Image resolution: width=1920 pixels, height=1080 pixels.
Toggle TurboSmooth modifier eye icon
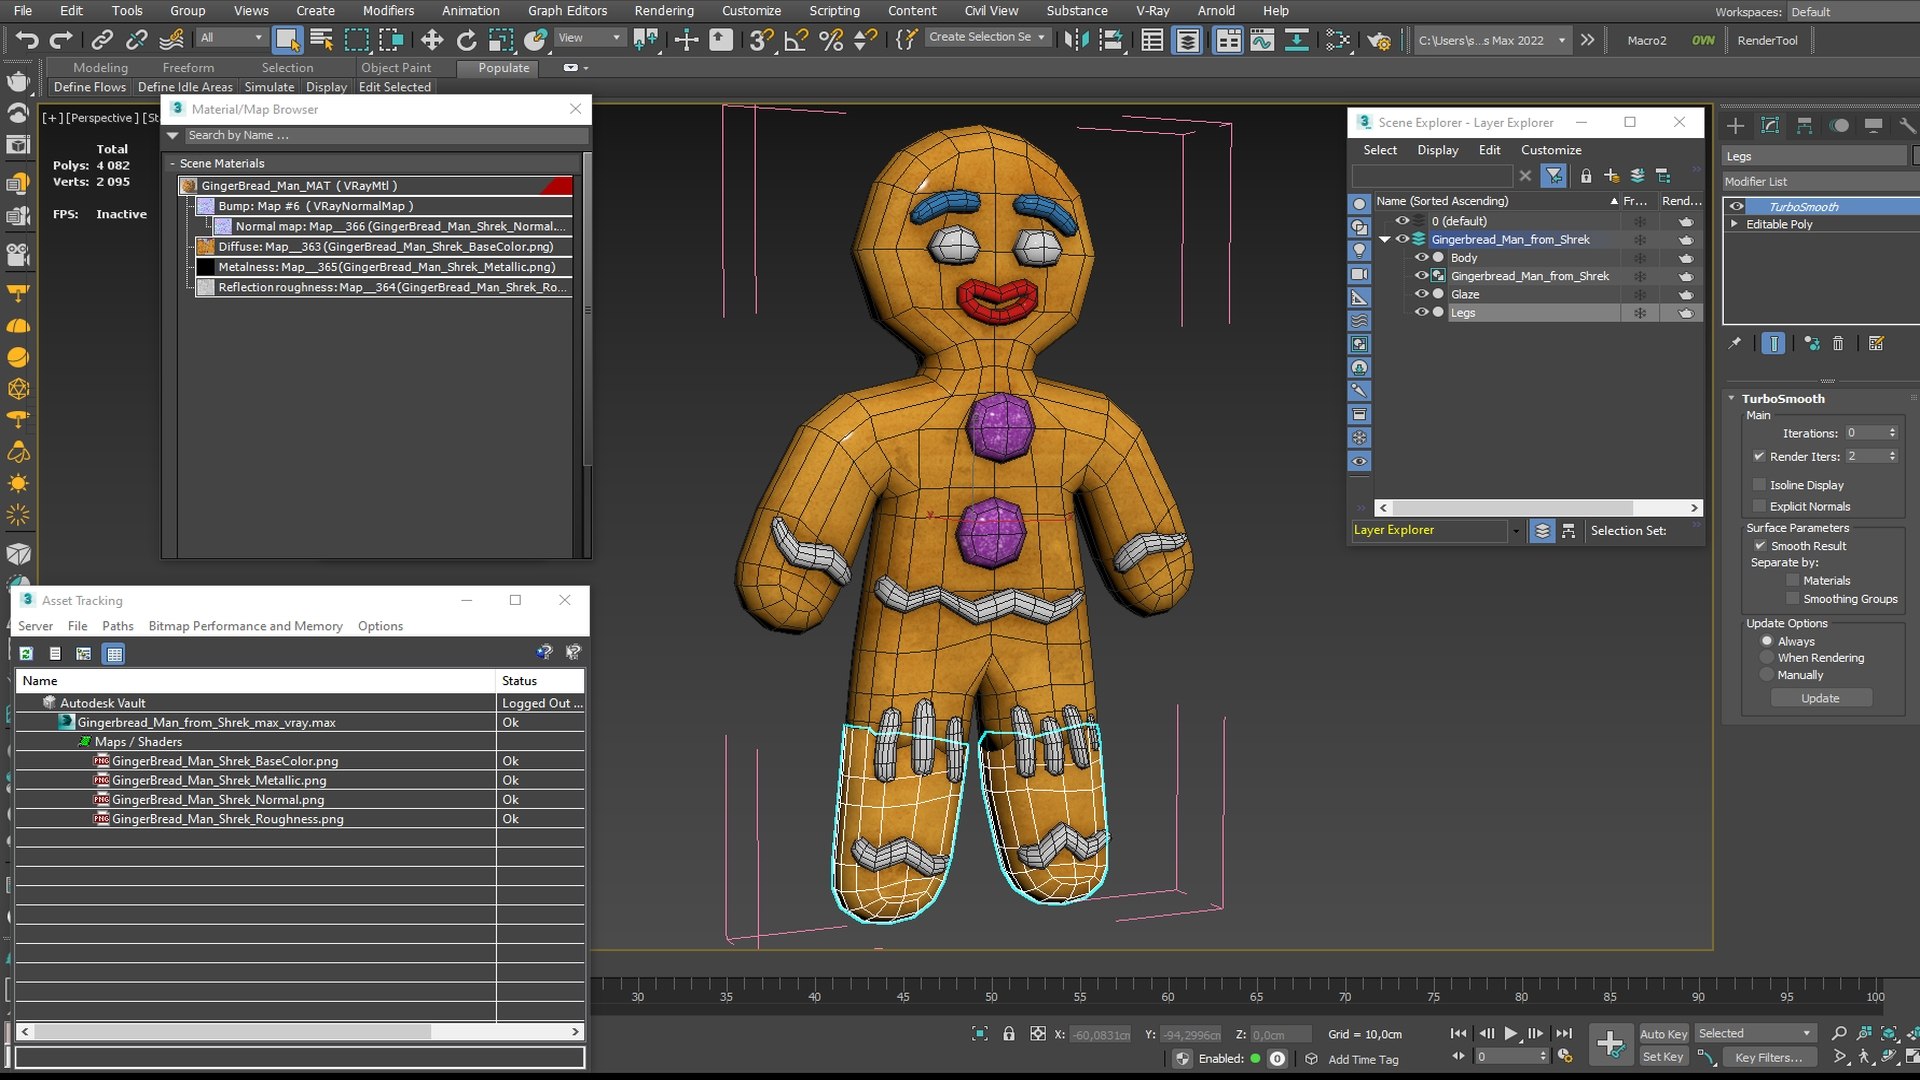pyautogui.click(x=1736, y=207)
